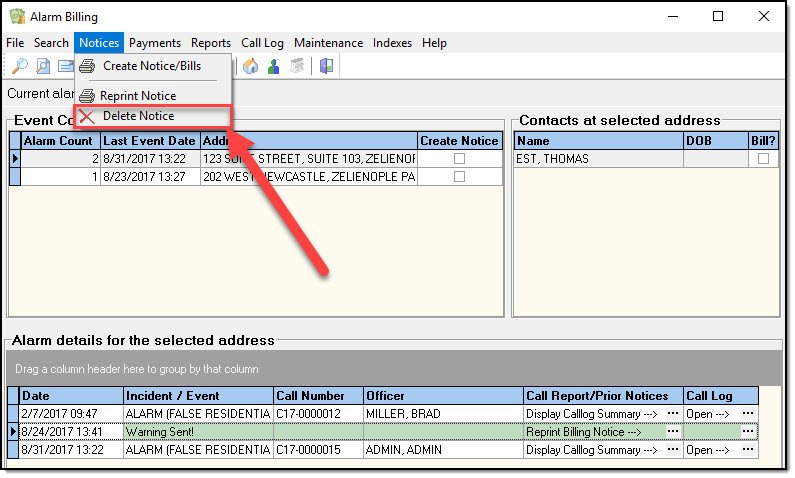Screen dimensions: 795x478
Task: Expand the Reports menu
Action: [x=211, y=43]
